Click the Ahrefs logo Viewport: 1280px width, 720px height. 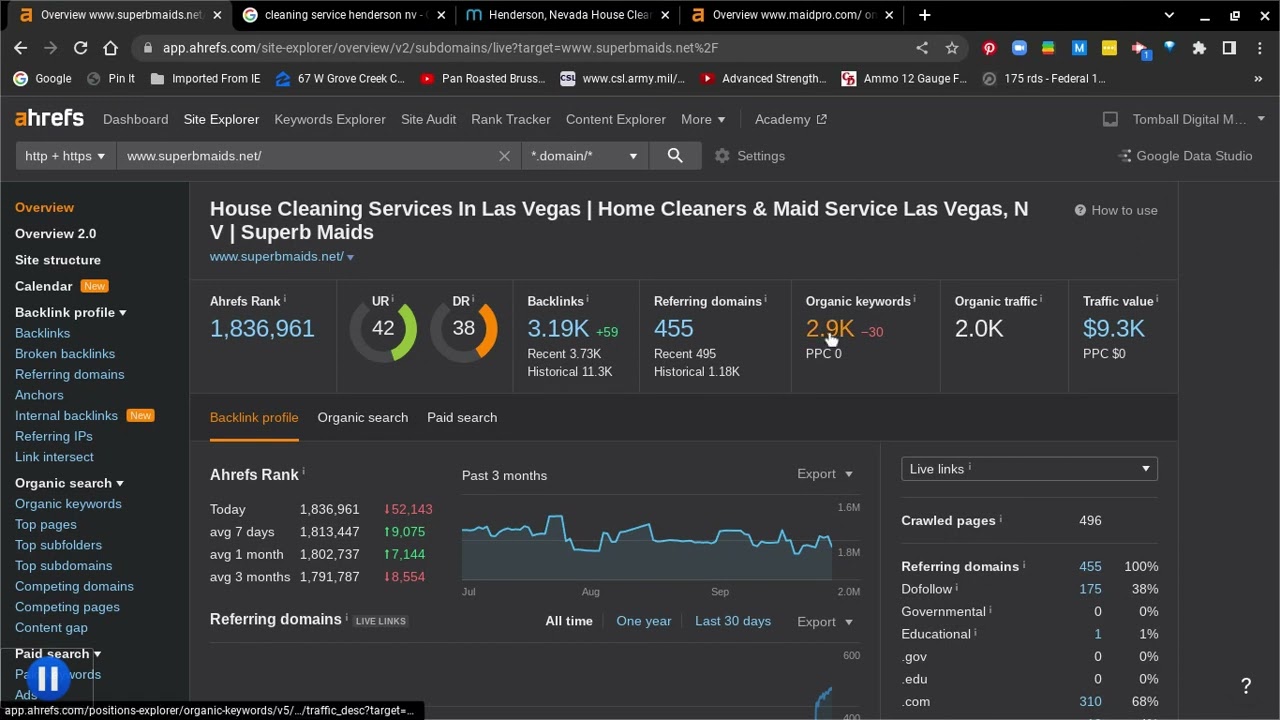coord(49,118)
